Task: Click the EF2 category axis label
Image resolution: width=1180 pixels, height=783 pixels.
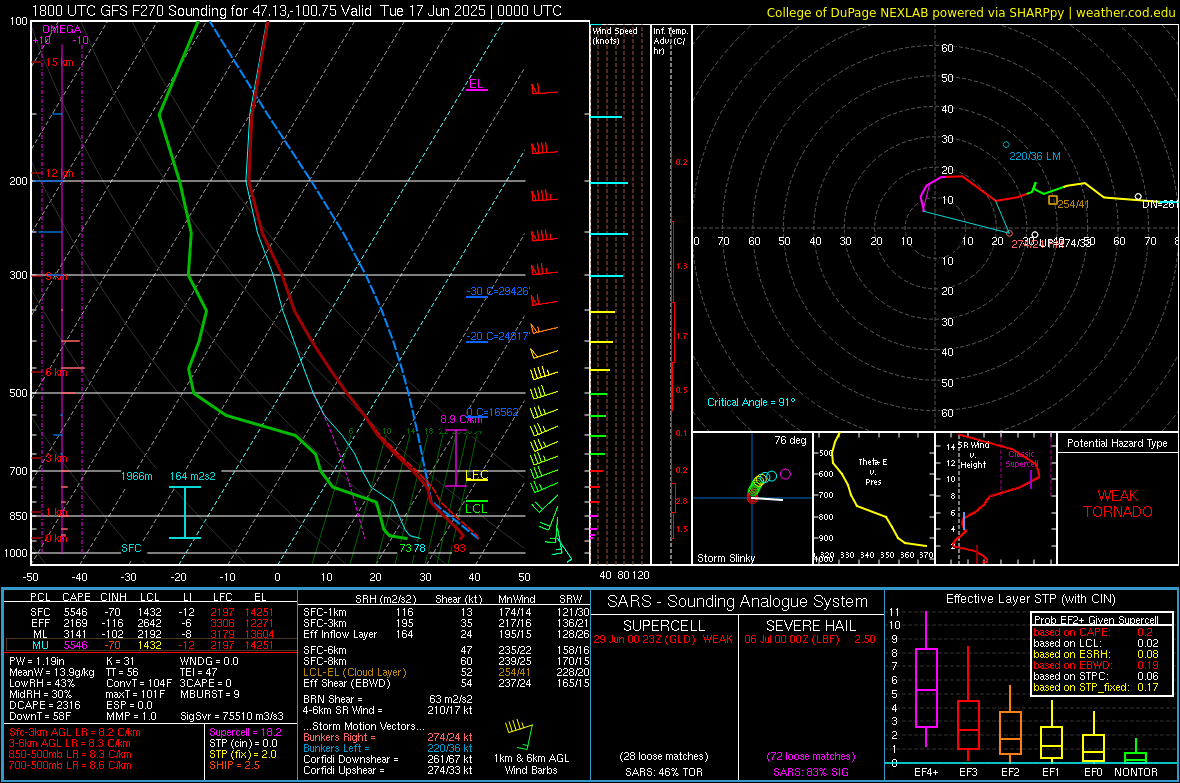Action: [x=1010, y=772]
